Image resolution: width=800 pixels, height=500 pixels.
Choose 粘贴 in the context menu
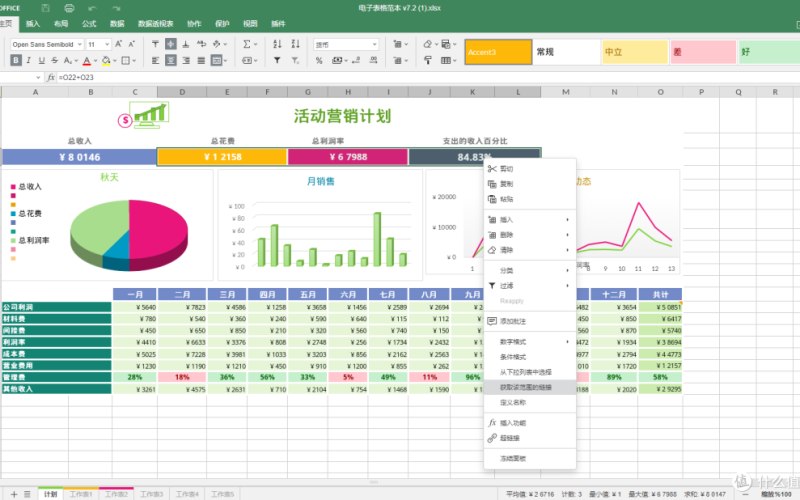530,199
